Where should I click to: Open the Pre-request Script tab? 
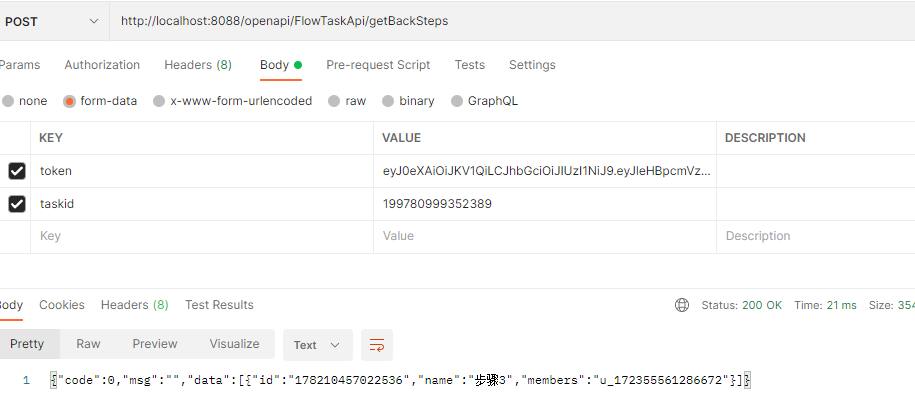click(x=378, y=65)
